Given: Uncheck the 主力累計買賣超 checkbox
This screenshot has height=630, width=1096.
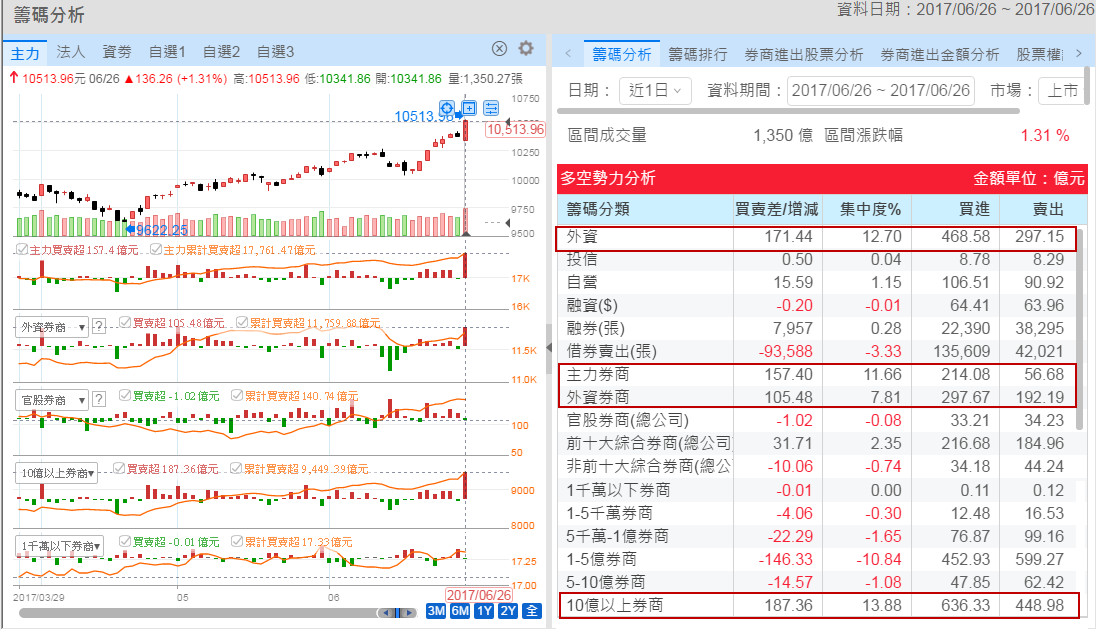Looking at the screenshot, I should pyautogui.click(x=155, y=249).
